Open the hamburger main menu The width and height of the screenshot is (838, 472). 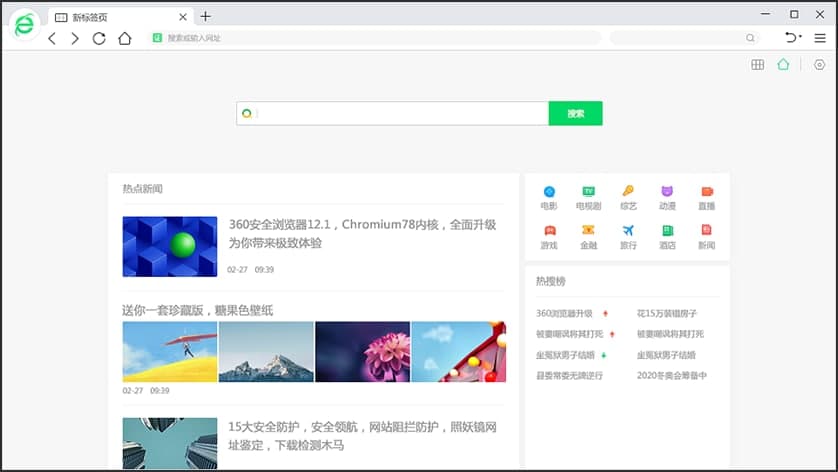pos(820,38)
